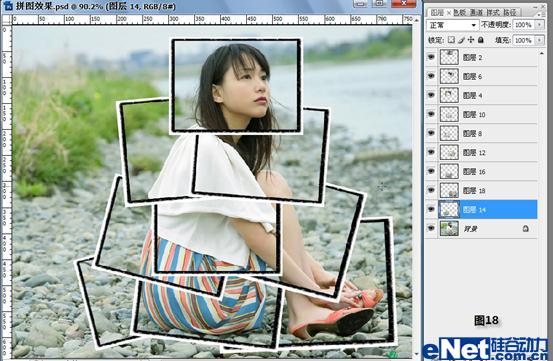Viewport: 553px width, 361px height.
Task: Select 图层 8 thumbnail
Action: pos(449,133)
